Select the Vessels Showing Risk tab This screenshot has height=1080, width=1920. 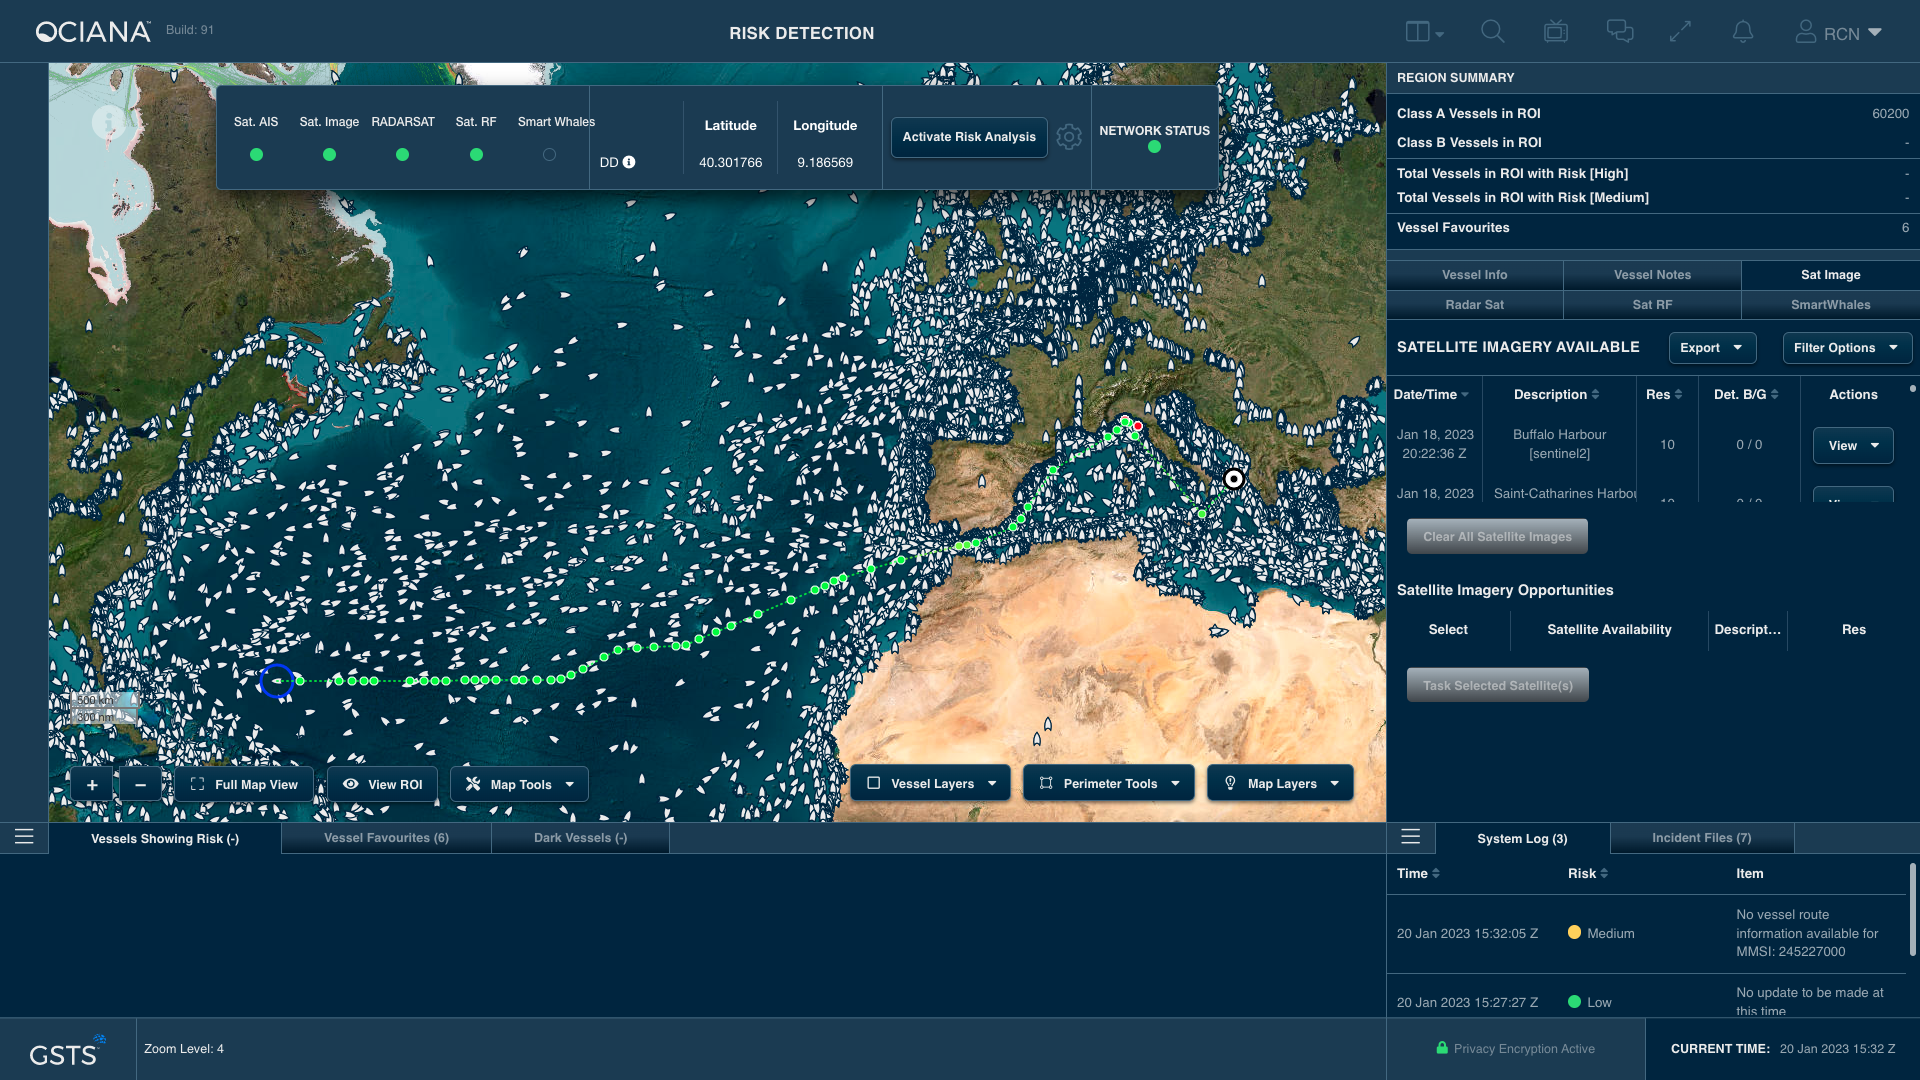click(x=165, y=838)
